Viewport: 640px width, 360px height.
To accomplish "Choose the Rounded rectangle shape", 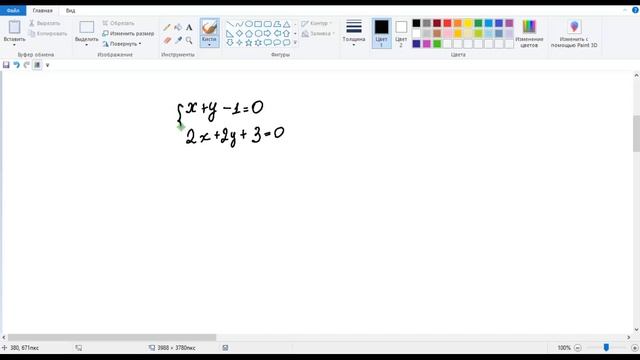I will (x=267, y=24).
